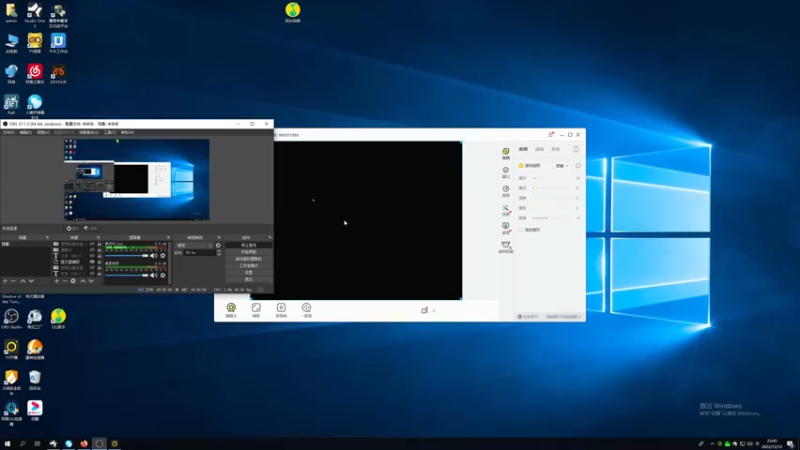Pop out the Audio Mixer dock panel
The width and height of the screenshot is (800, 450).
(168, 237)
